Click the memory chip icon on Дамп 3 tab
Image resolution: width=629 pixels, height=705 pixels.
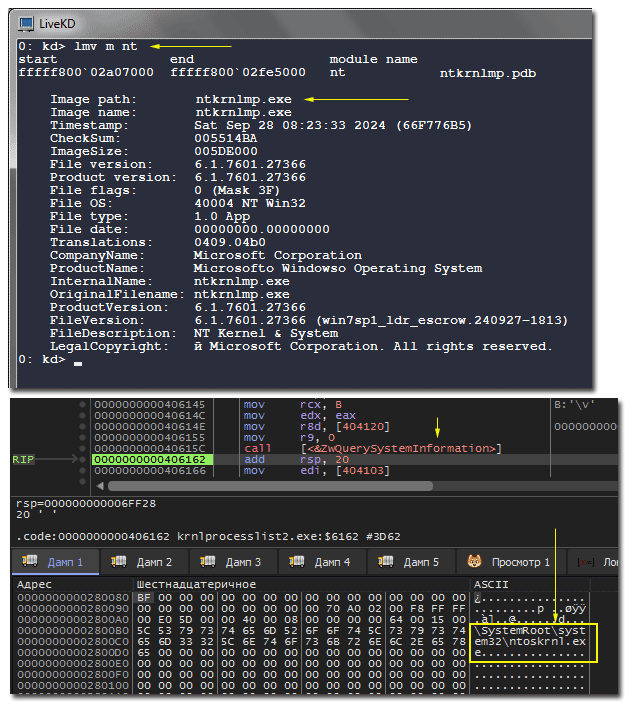pyautogui.click(x=207, y=561)
